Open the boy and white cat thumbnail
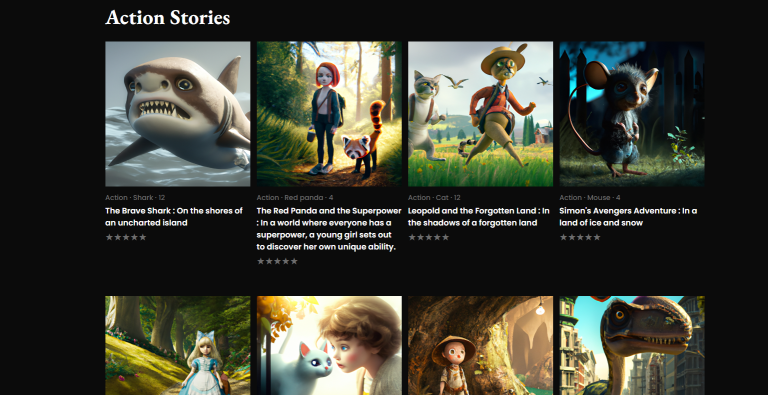Screen dimensions: 768x395 [329, 346]
